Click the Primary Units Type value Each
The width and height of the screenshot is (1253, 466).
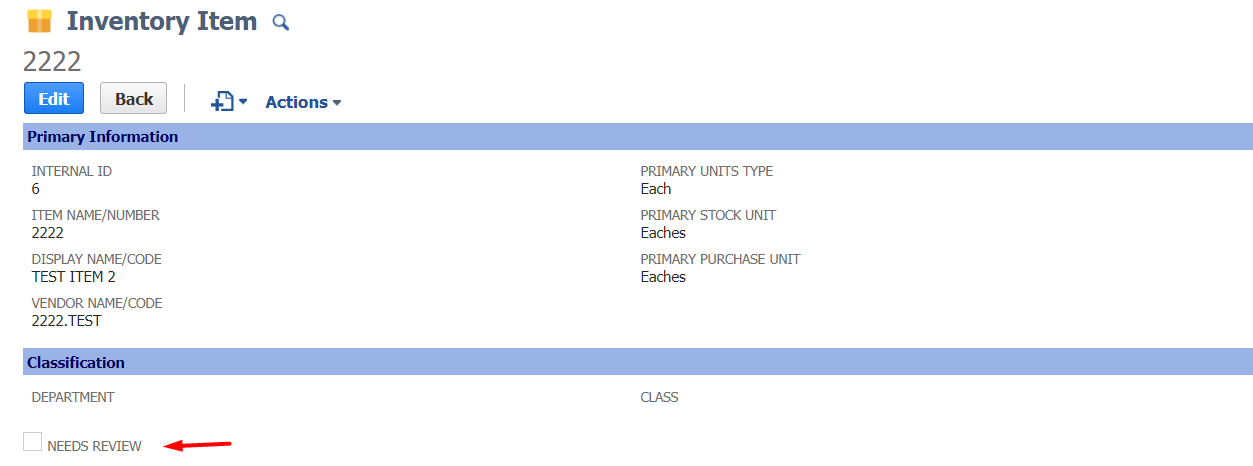pos(656,189)
